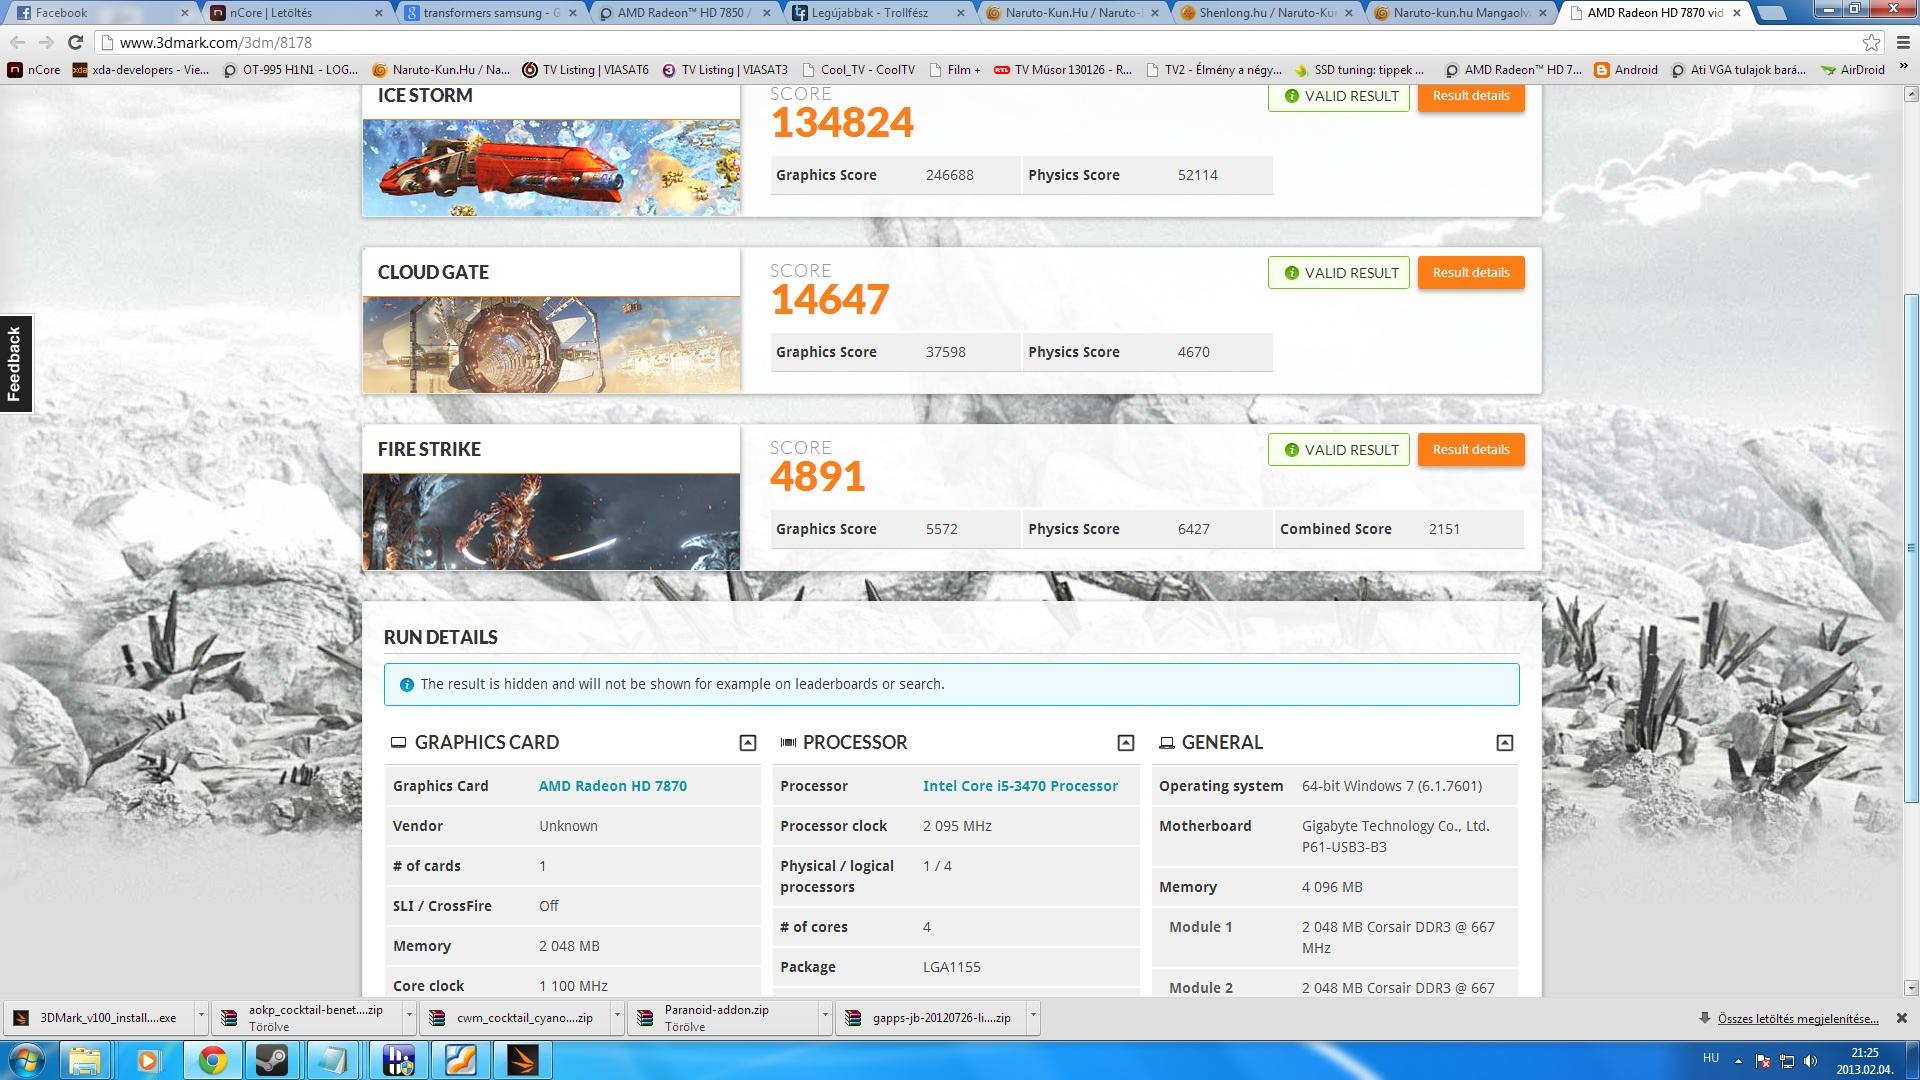This screenshot has width=1920, height=1080.
Task: Expand 3DMark installer download options arrow
Action: 201,1017
